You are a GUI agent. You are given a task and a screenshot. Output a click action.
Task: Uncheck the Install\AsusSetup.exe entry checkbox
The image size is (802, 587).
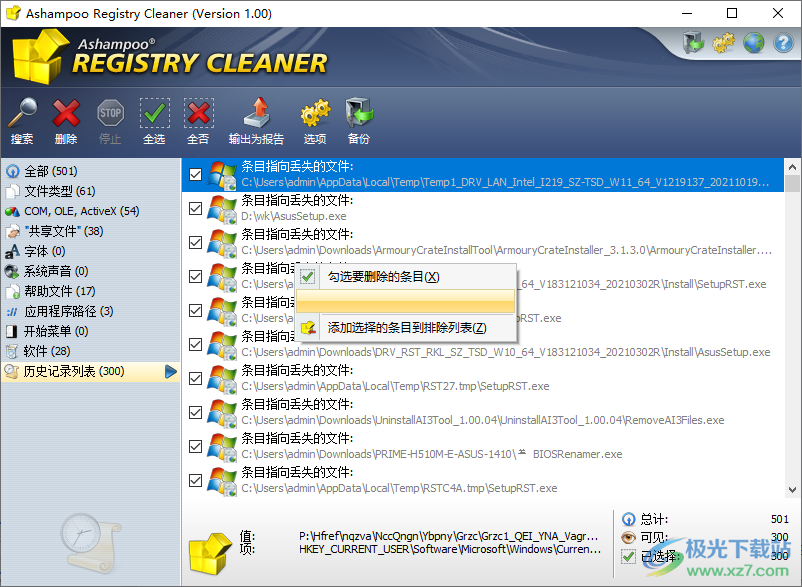195,345
